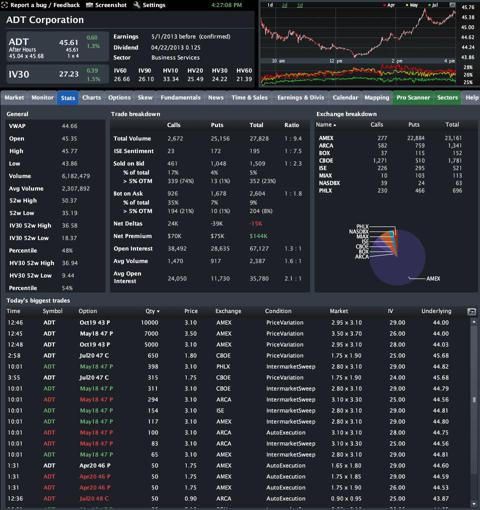Image resolution: width=480 pixels, height=510 pixels.
Task: Sort biggest trades by Price column
Action: [191, 311]
